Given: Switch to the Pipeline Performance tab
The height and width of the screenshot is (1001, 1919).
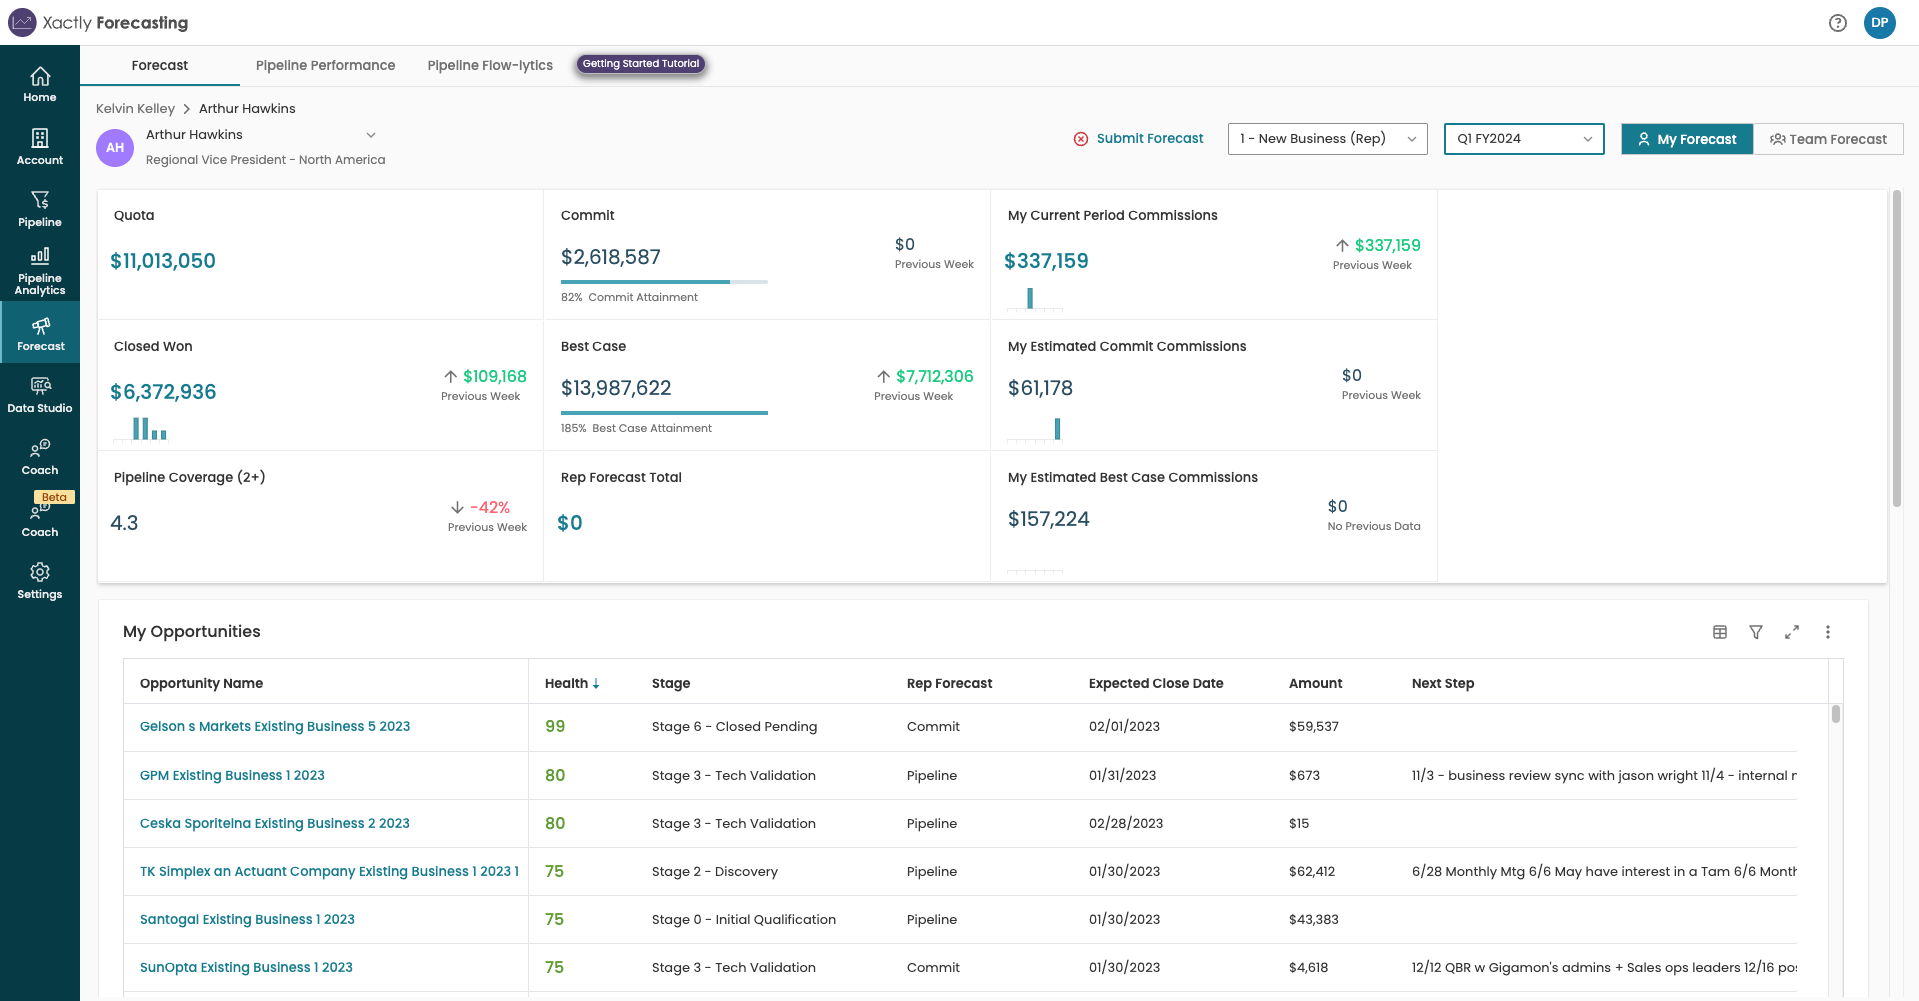Looking at the screenshot, I should [325, 65].
